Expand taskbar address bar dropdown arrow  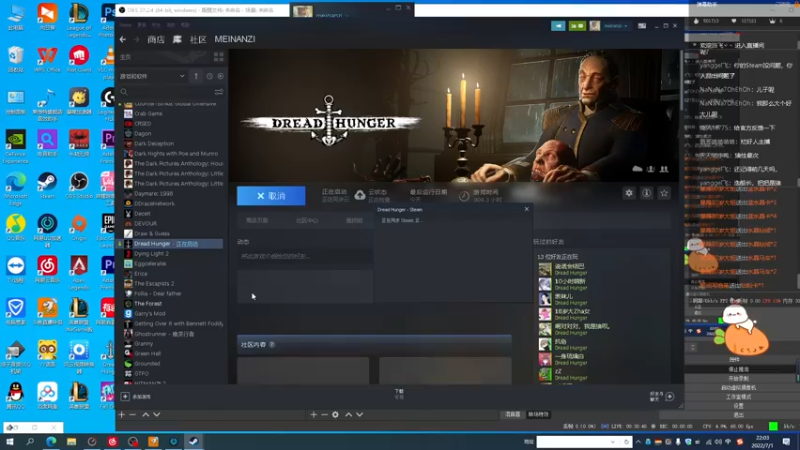click(613, 442)
